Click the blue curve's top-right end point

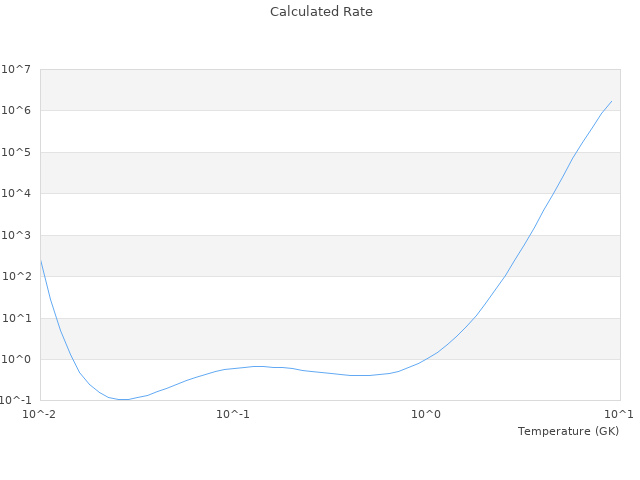[612, 101]
